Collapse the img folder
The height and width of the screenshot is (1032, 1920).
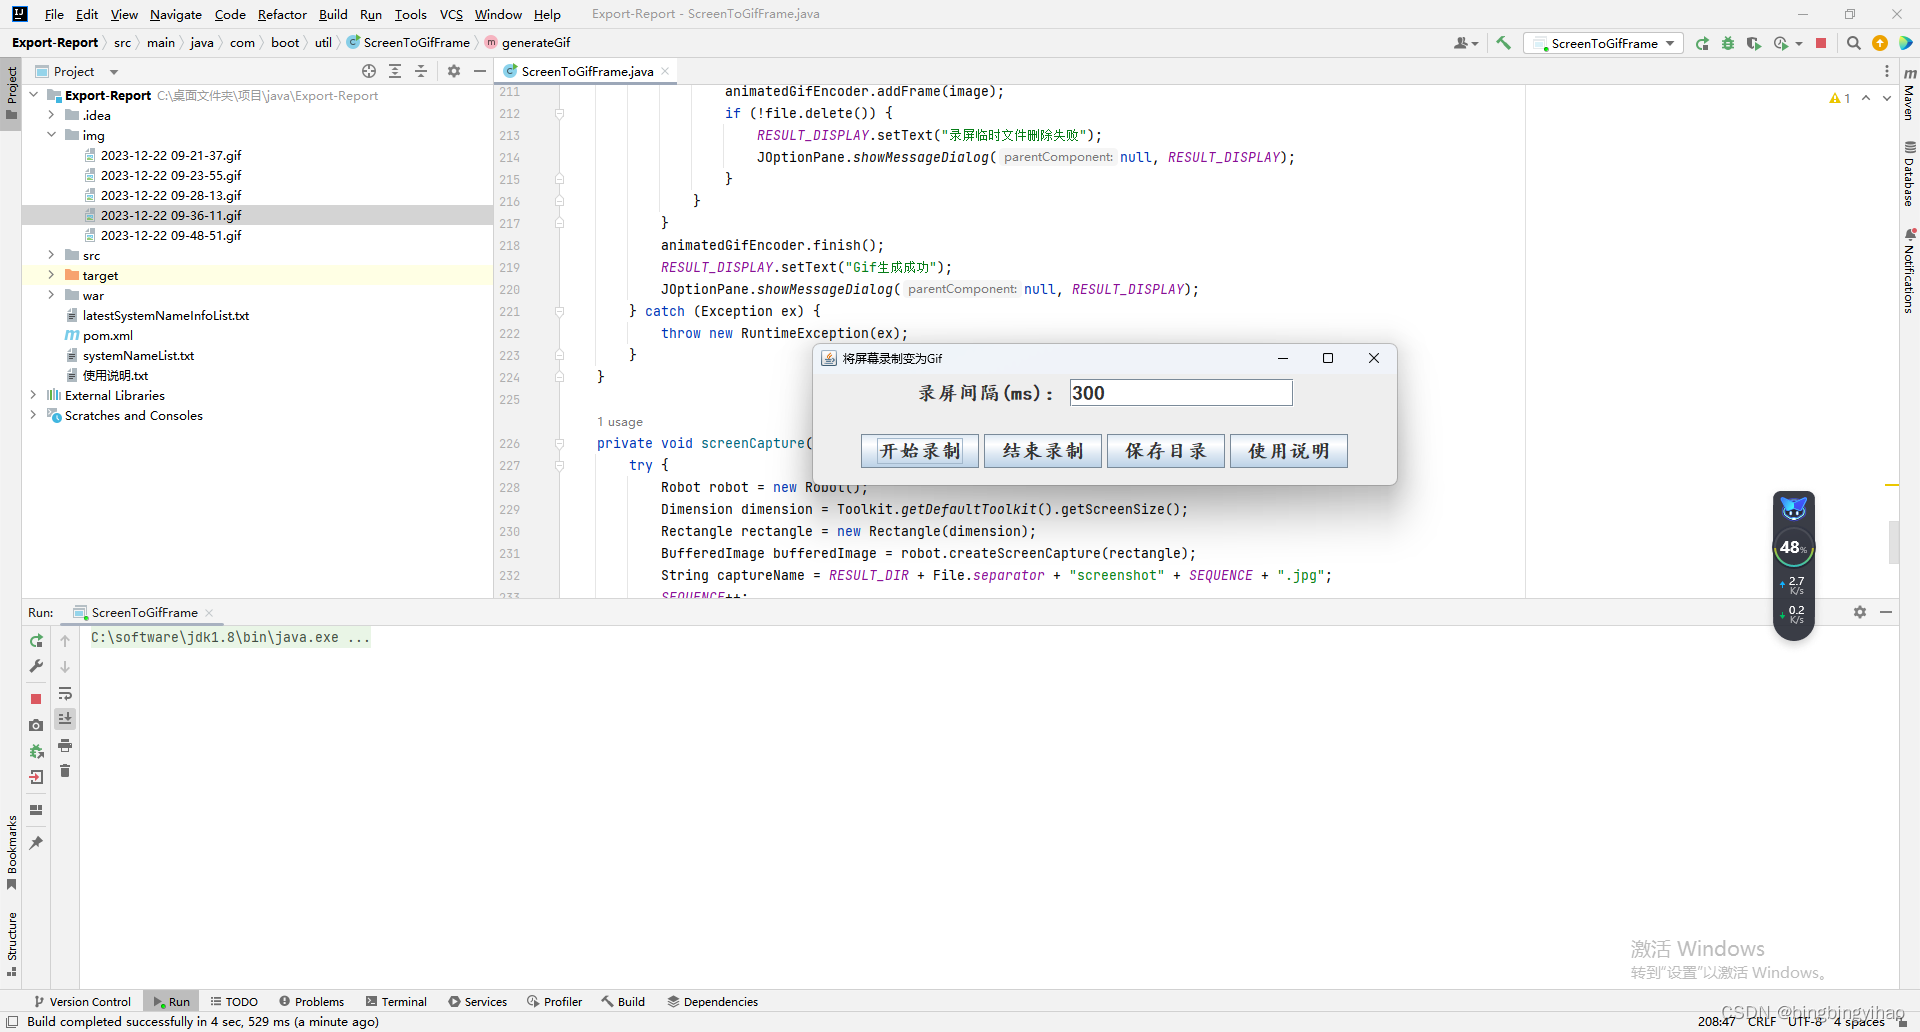[x=52, y=135]
